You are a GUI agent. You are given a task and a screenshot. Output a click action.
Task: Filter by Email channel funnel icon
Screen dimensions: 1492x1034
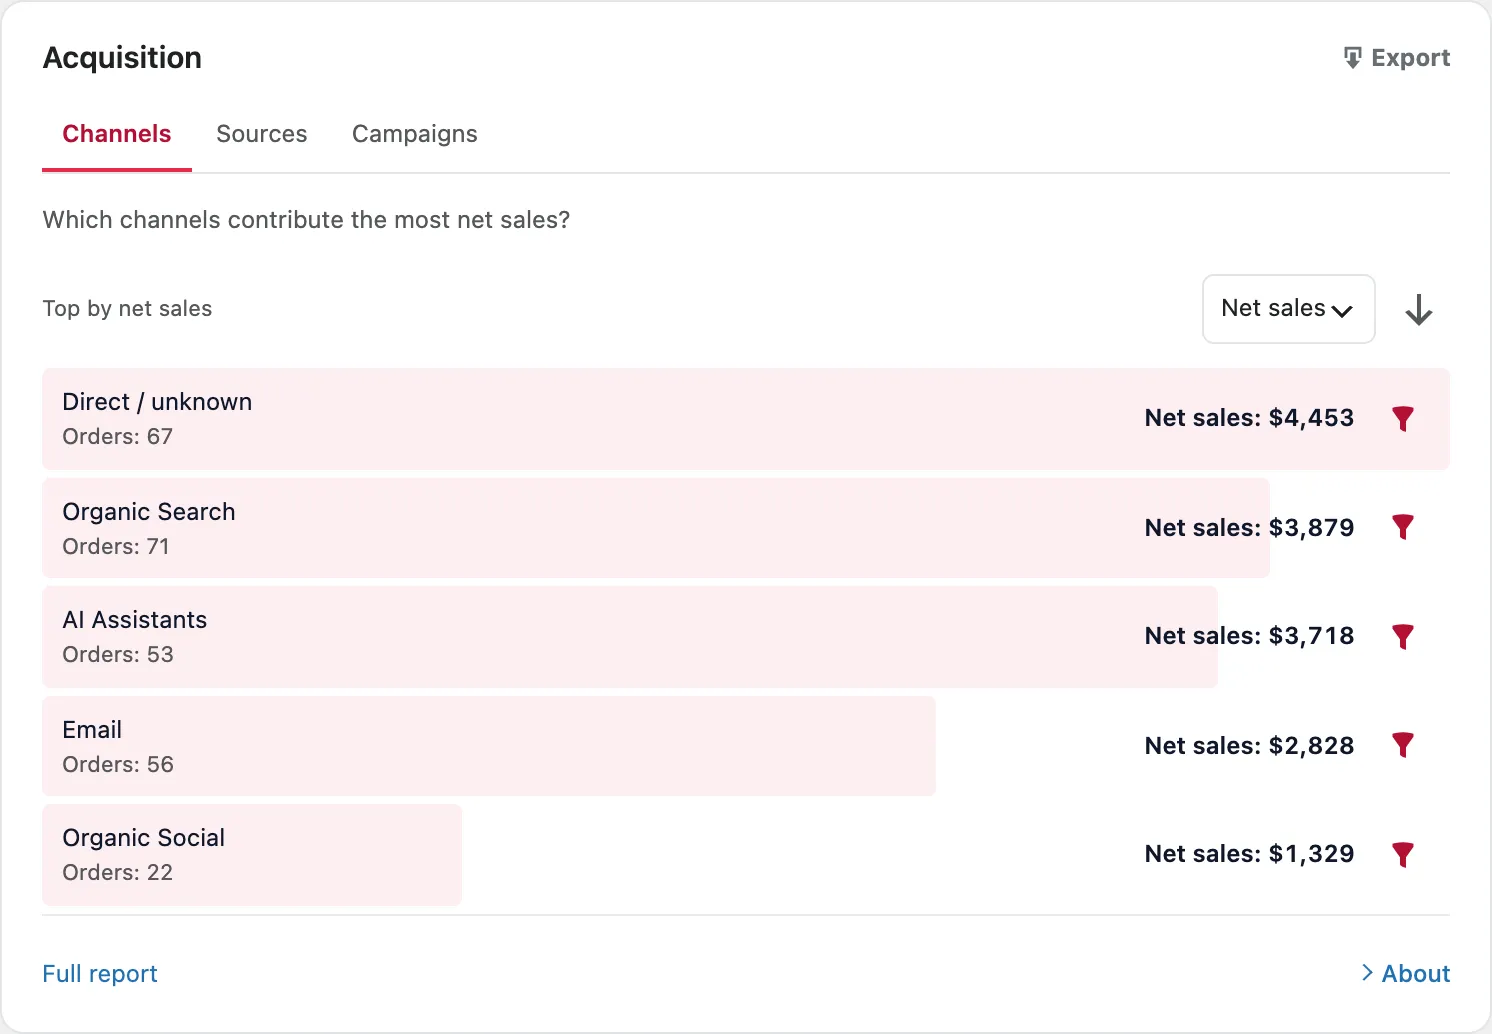click(x=1403, y=745)
